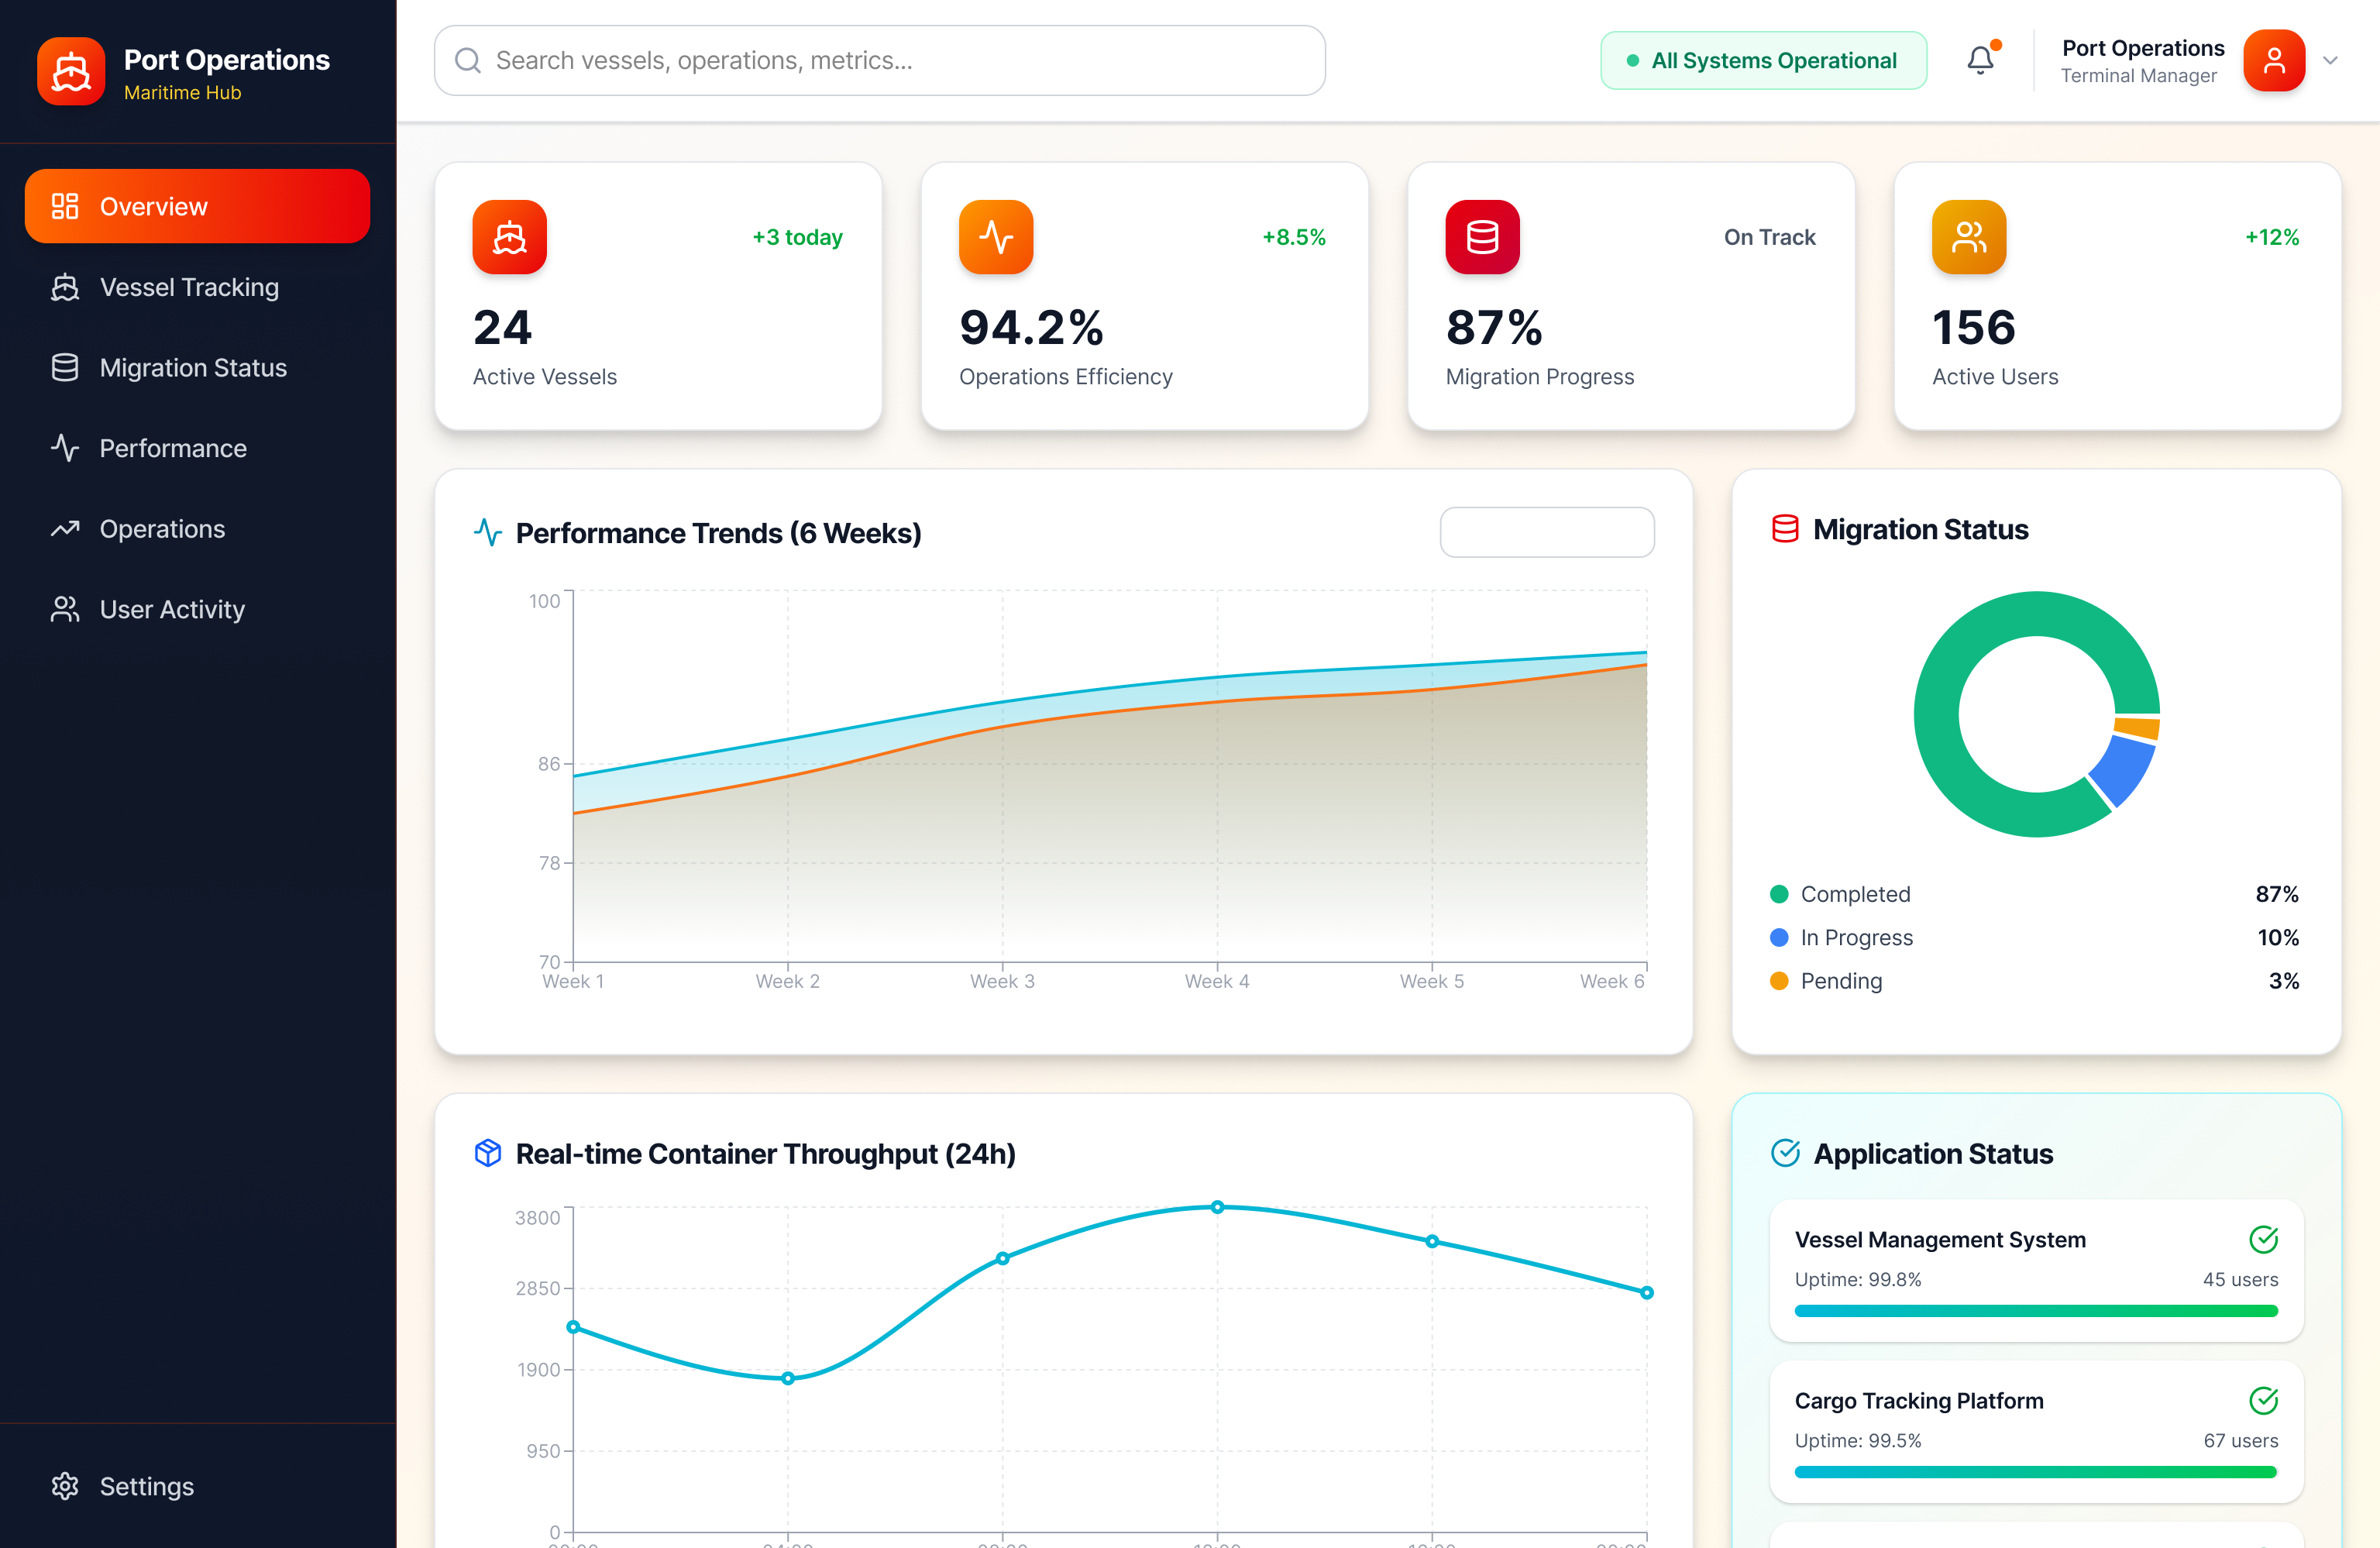Click the container box icon on throughput panel
Viewport: 2380px width, 1548px height.
click(x=487, y=1153)
